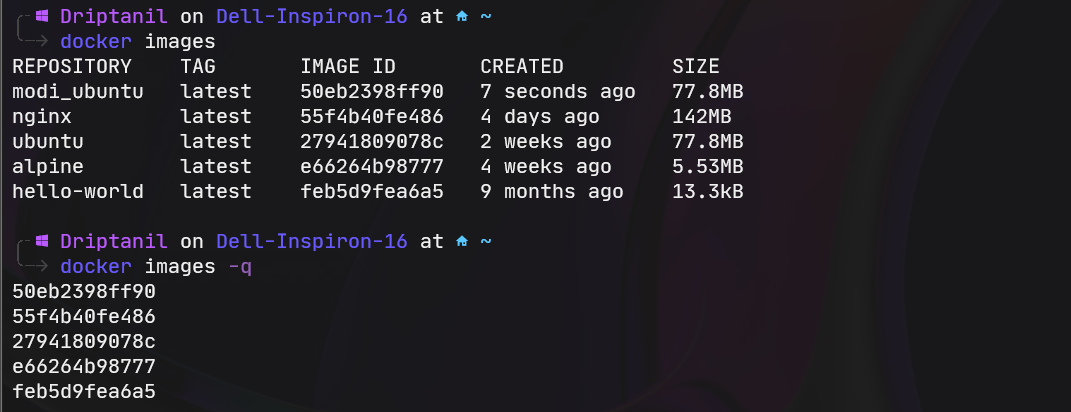Click the REPOSITORY column header
1071x412 pixels.
click(71, 67)
